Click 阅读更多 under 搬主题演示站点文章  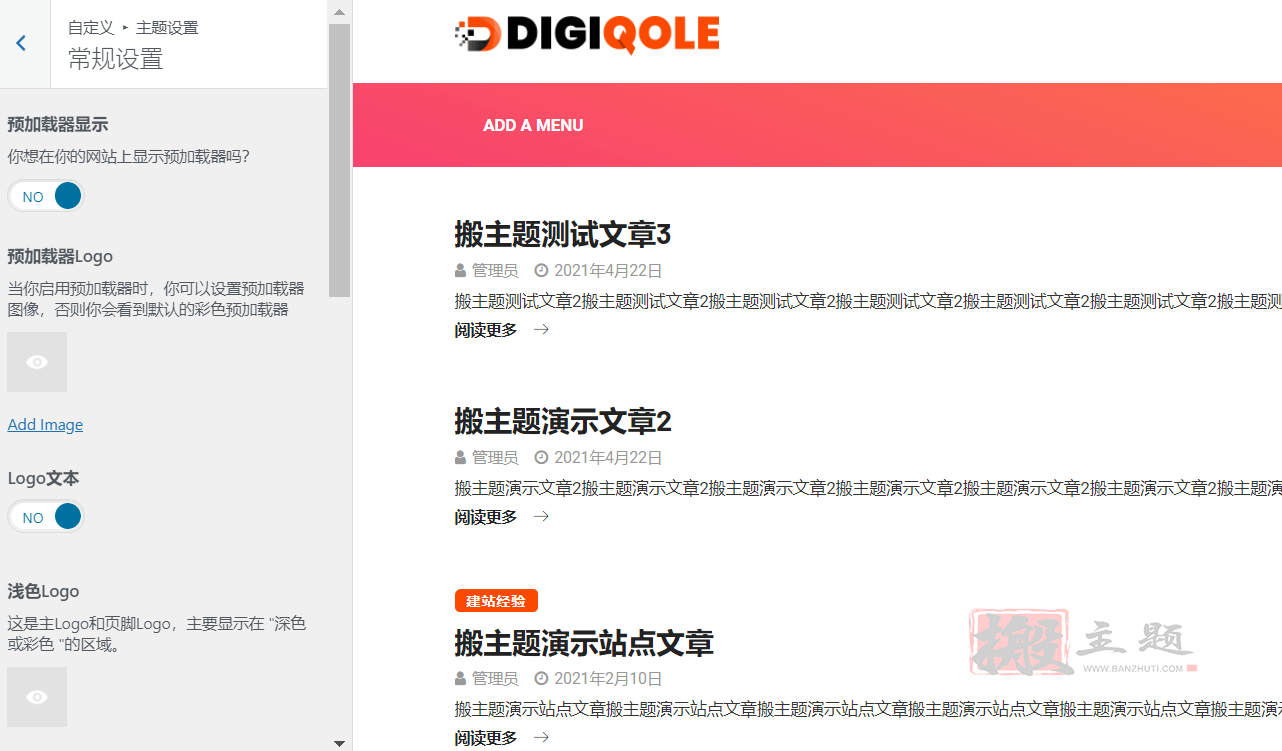tap(486, 737)
